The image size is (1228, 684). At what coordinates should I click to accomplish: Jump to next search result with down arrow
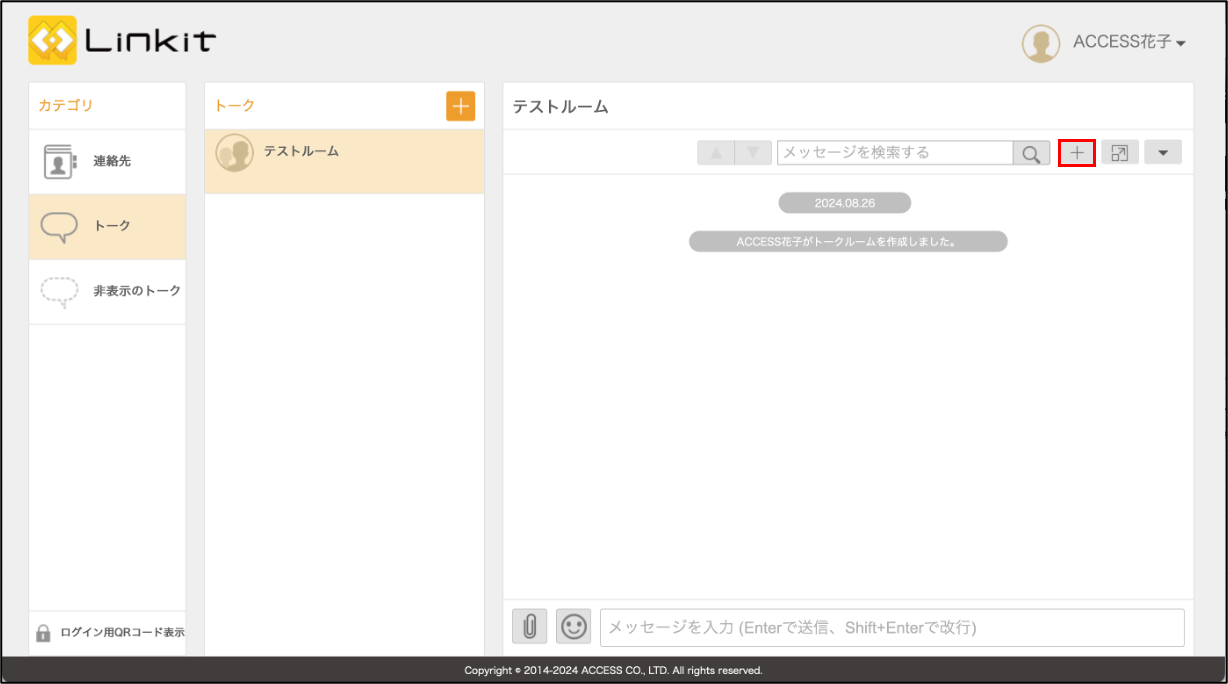click(x=753, y=153)
